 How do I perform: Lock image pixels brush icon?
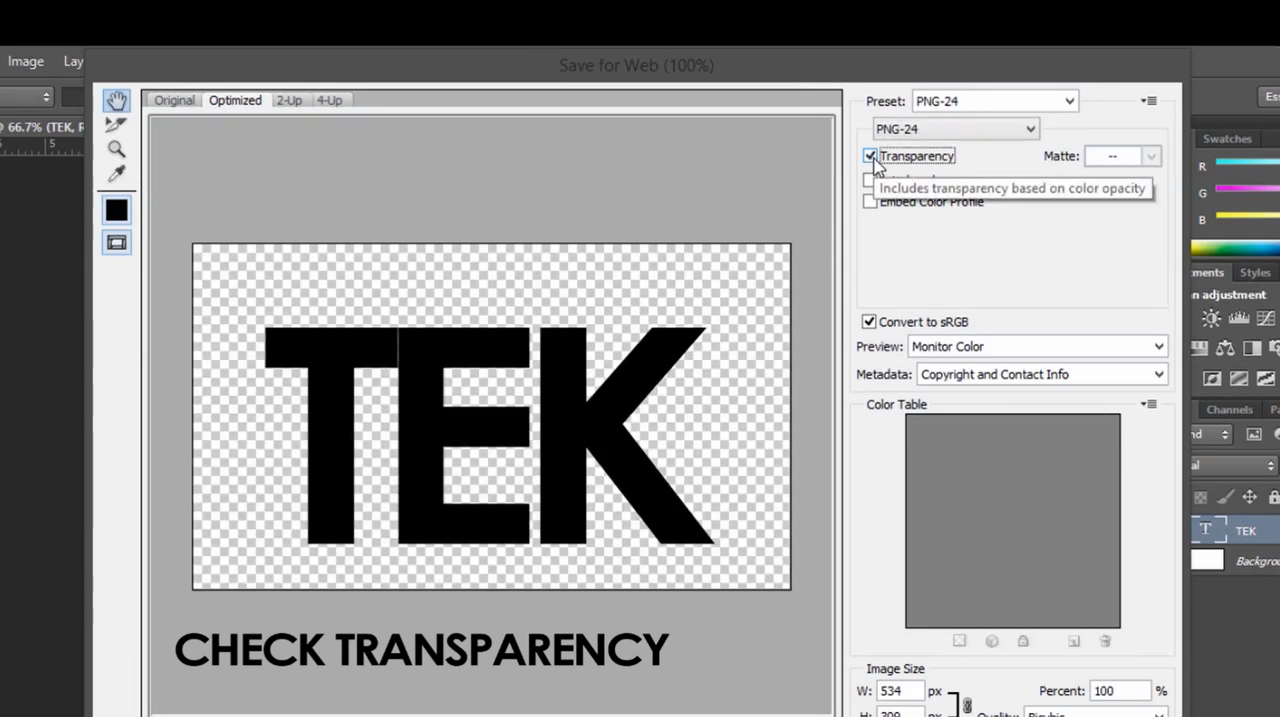(x=1225, y=497)
